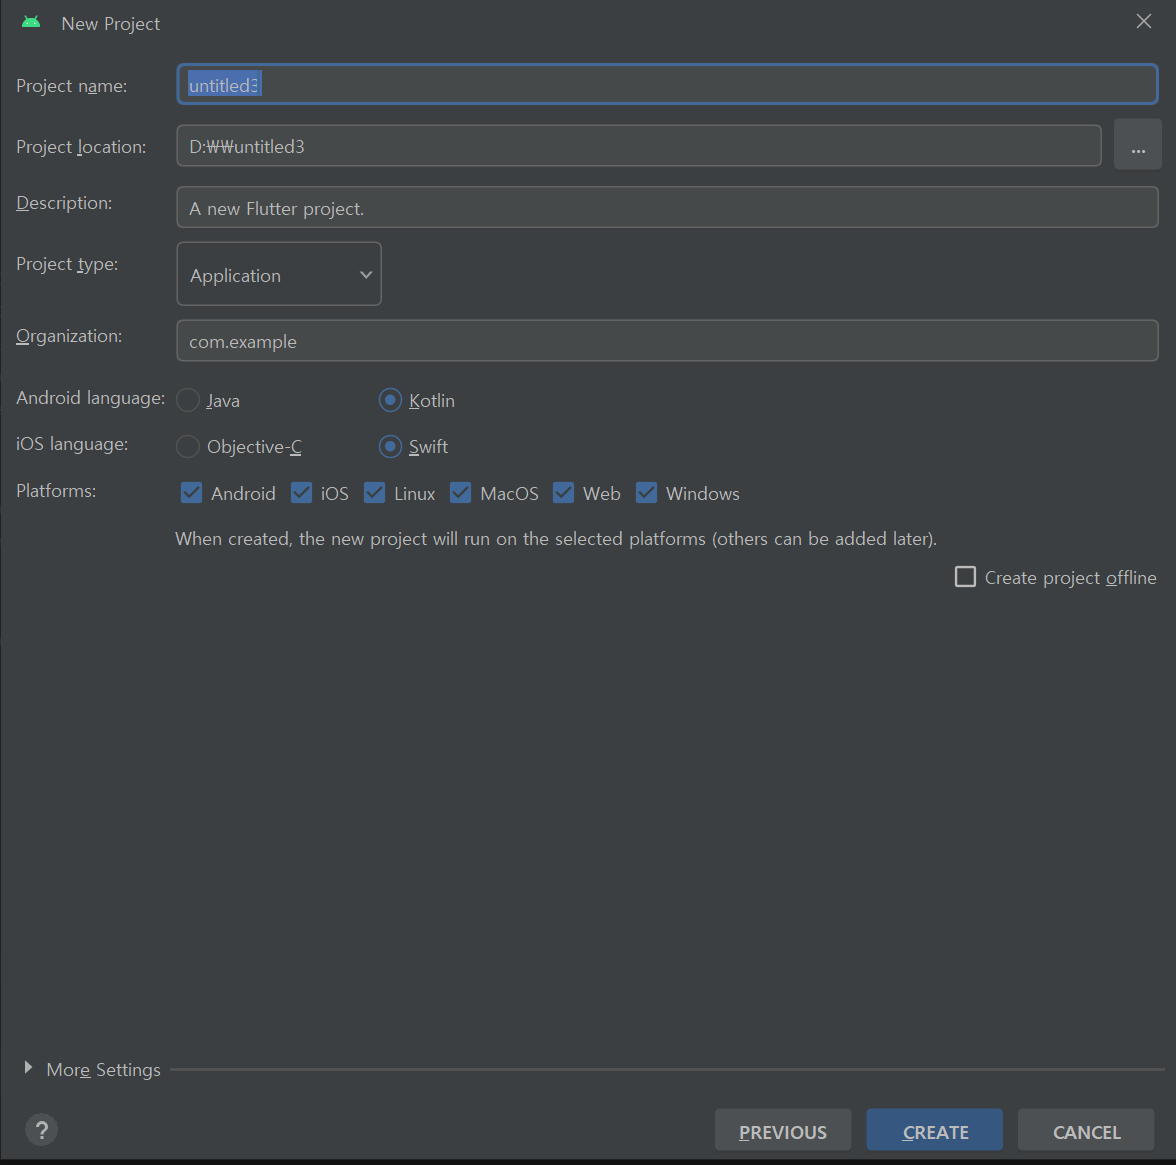Close the New Project dialog
The width and height of the screenshot is (1176, 1165).
[x=1144, y=22]
